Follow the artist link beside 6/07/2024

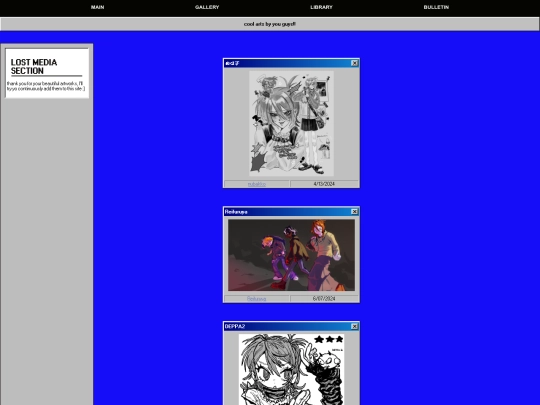pos(257,299)
